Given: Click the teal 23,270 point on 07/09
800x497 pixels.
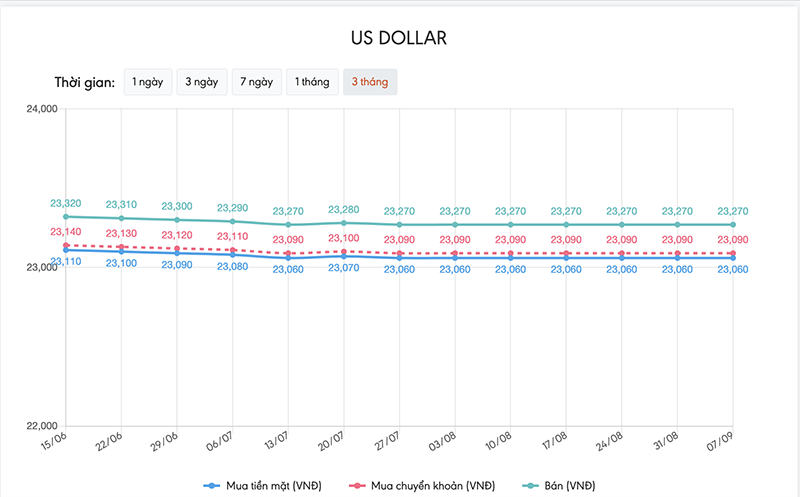Looking at the screenshot, I should pyautogui.click(x=733, y=225).
